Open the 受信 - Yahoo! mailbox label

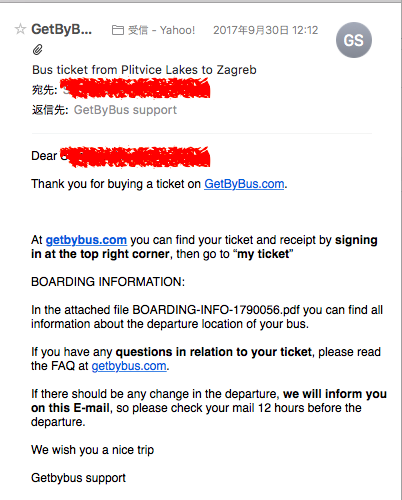161,30
